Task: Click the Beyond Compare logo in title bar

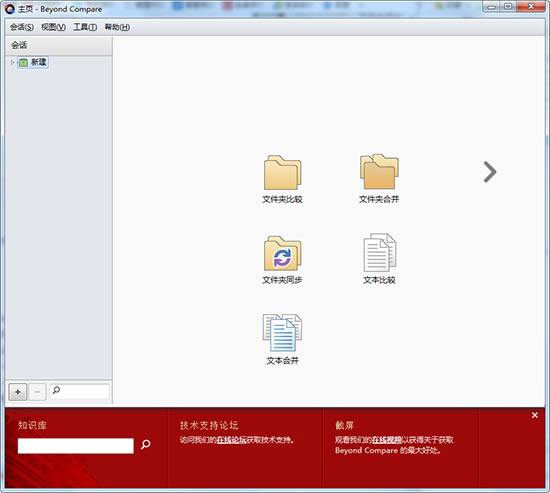Action: [x=9, y=9]
